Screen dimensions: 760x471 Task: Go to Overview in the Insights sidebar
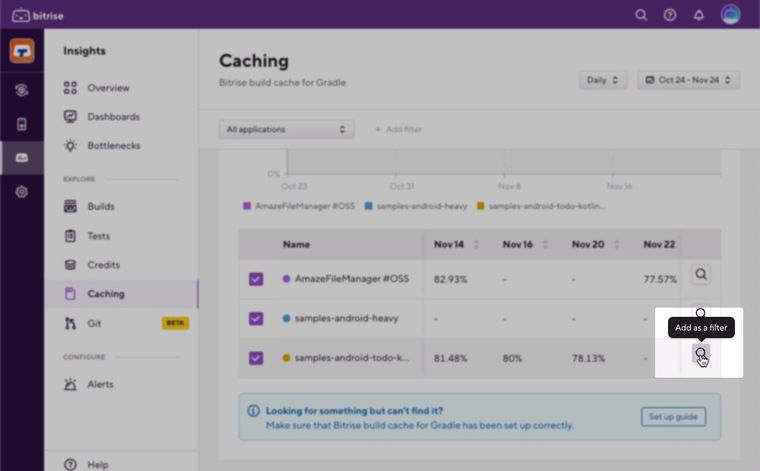pyautogui.click(x=109, y=88)
